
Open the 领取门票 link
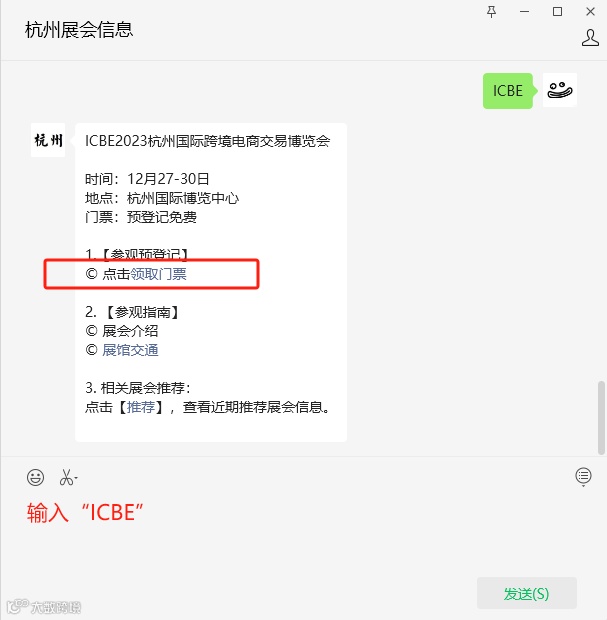pos(158,274)
